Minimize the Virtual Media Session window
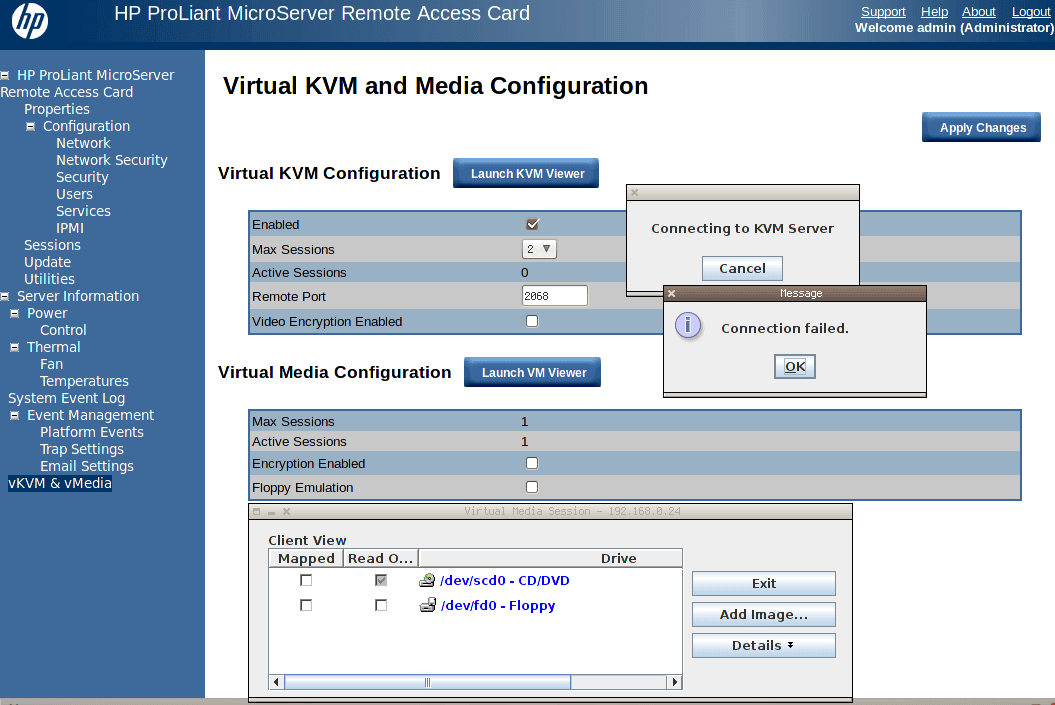The width and height of the screenshot is (1055, 705). tap(272, 512)
